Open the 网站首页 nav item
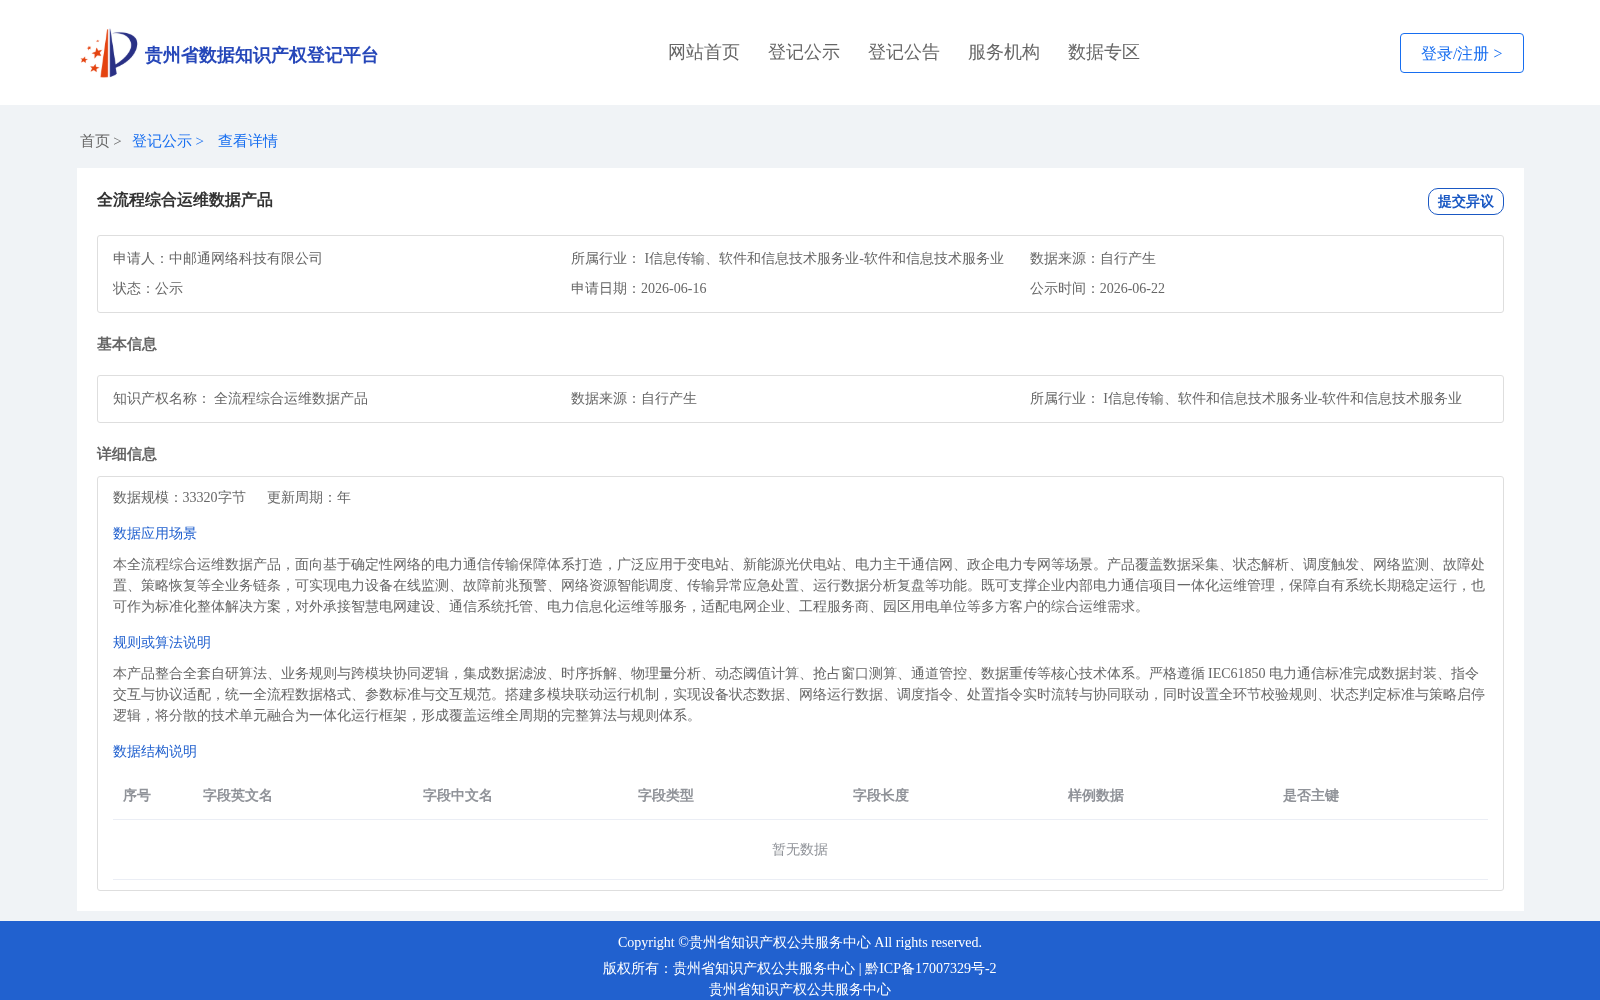 704,52
